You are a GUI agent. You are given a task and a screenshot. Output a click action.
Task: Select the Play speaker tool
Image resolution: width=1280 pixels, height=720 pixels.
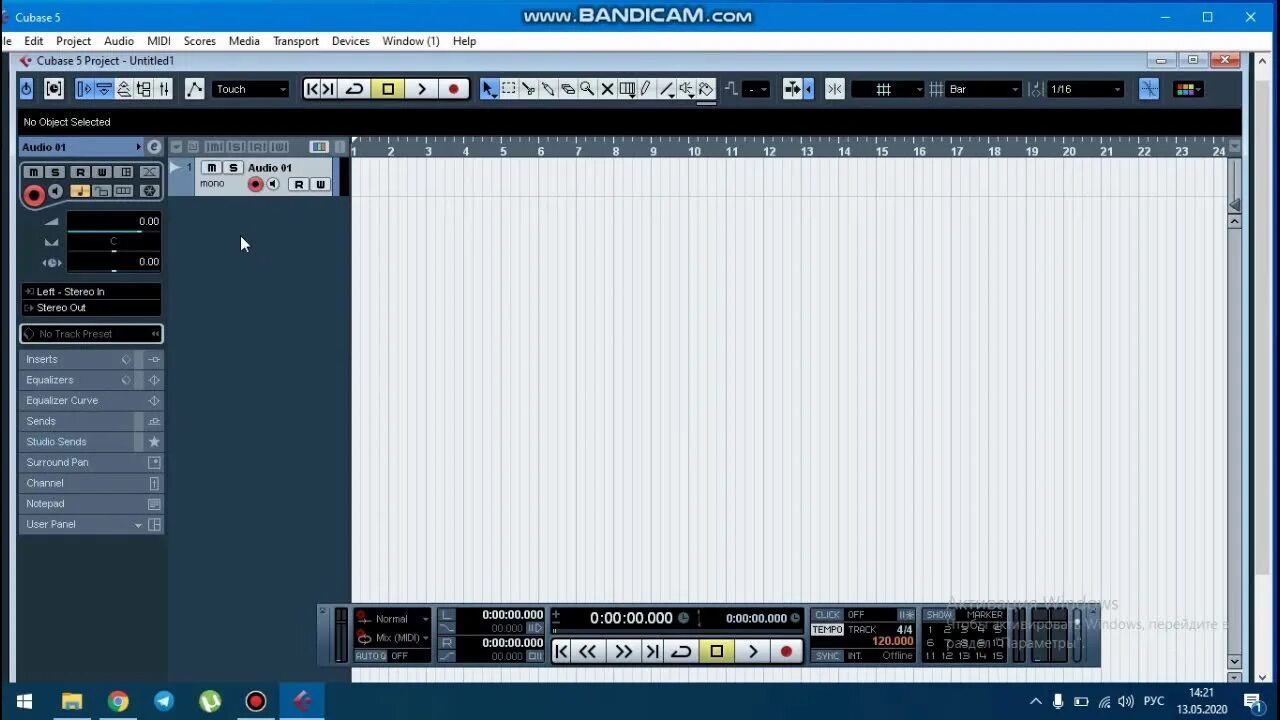[686, 89]
